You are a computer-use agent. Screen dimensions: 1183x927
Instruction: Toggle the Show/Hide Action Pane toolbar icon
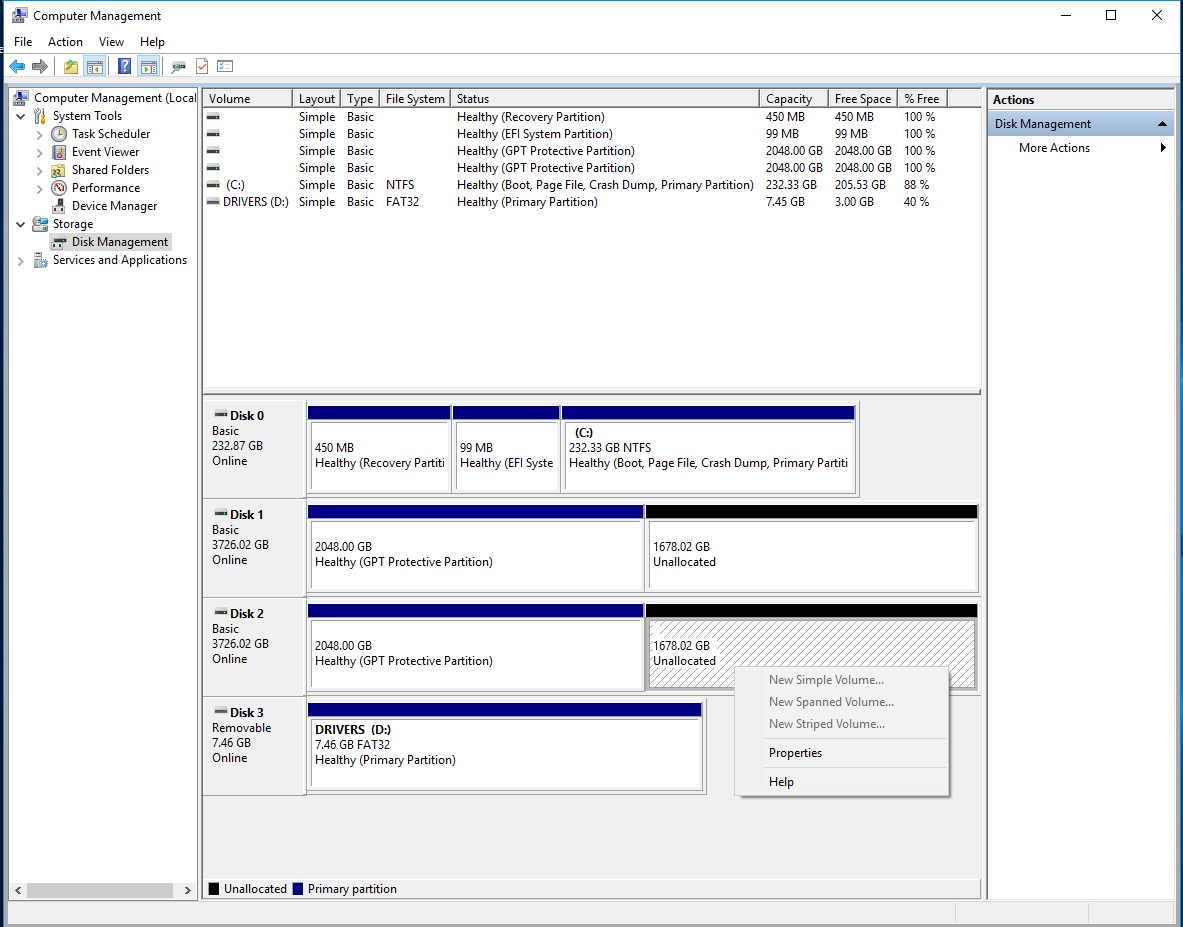click(x=149, y=66)
